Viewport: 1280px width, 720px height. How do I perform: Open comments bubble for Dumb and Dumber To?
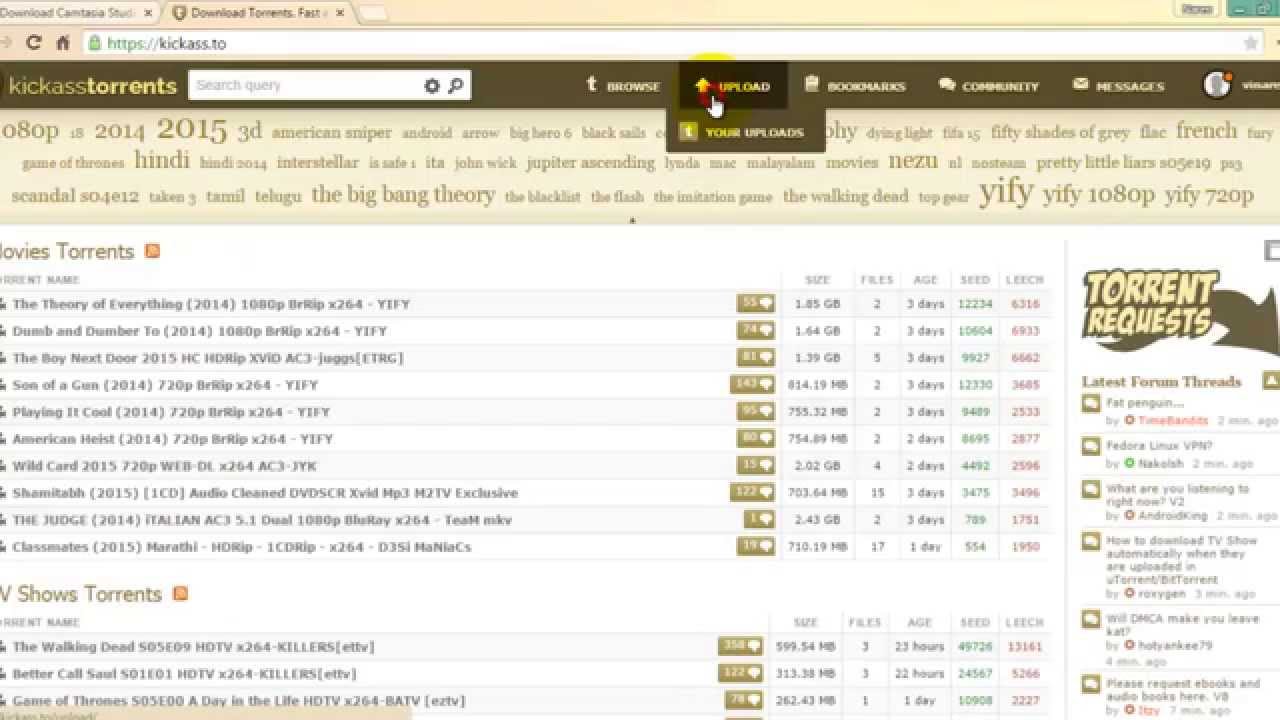coord(756,330)
